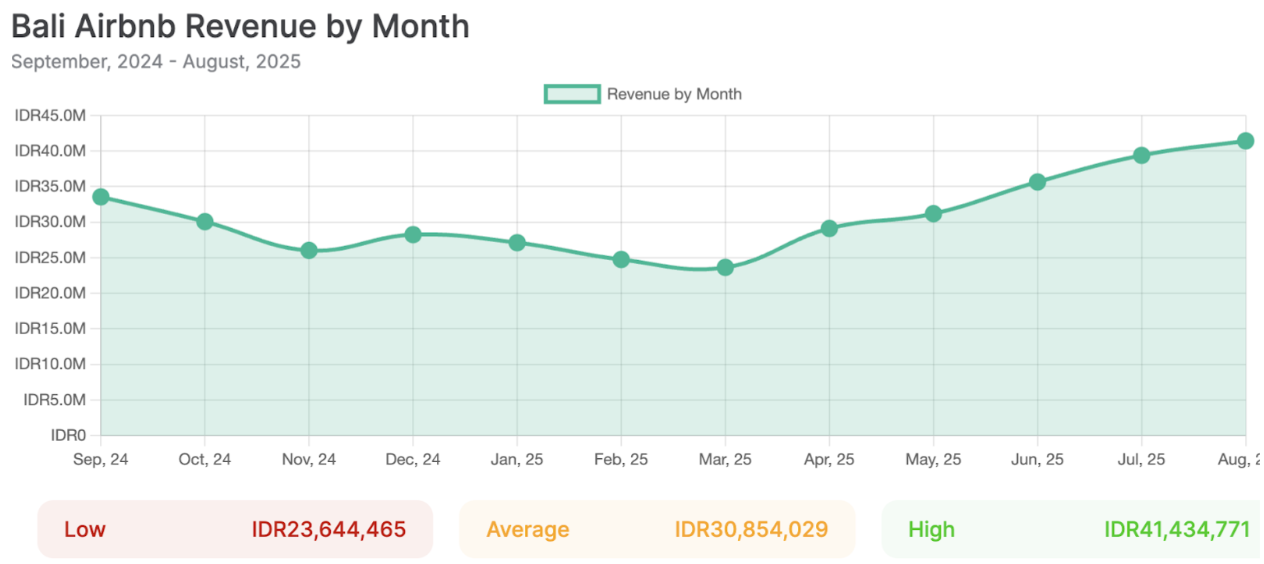Image resolution: width=1264 pixels, height=564 pixels.
Task: Select the Jan, 25 data point
Action: [517, 243]
